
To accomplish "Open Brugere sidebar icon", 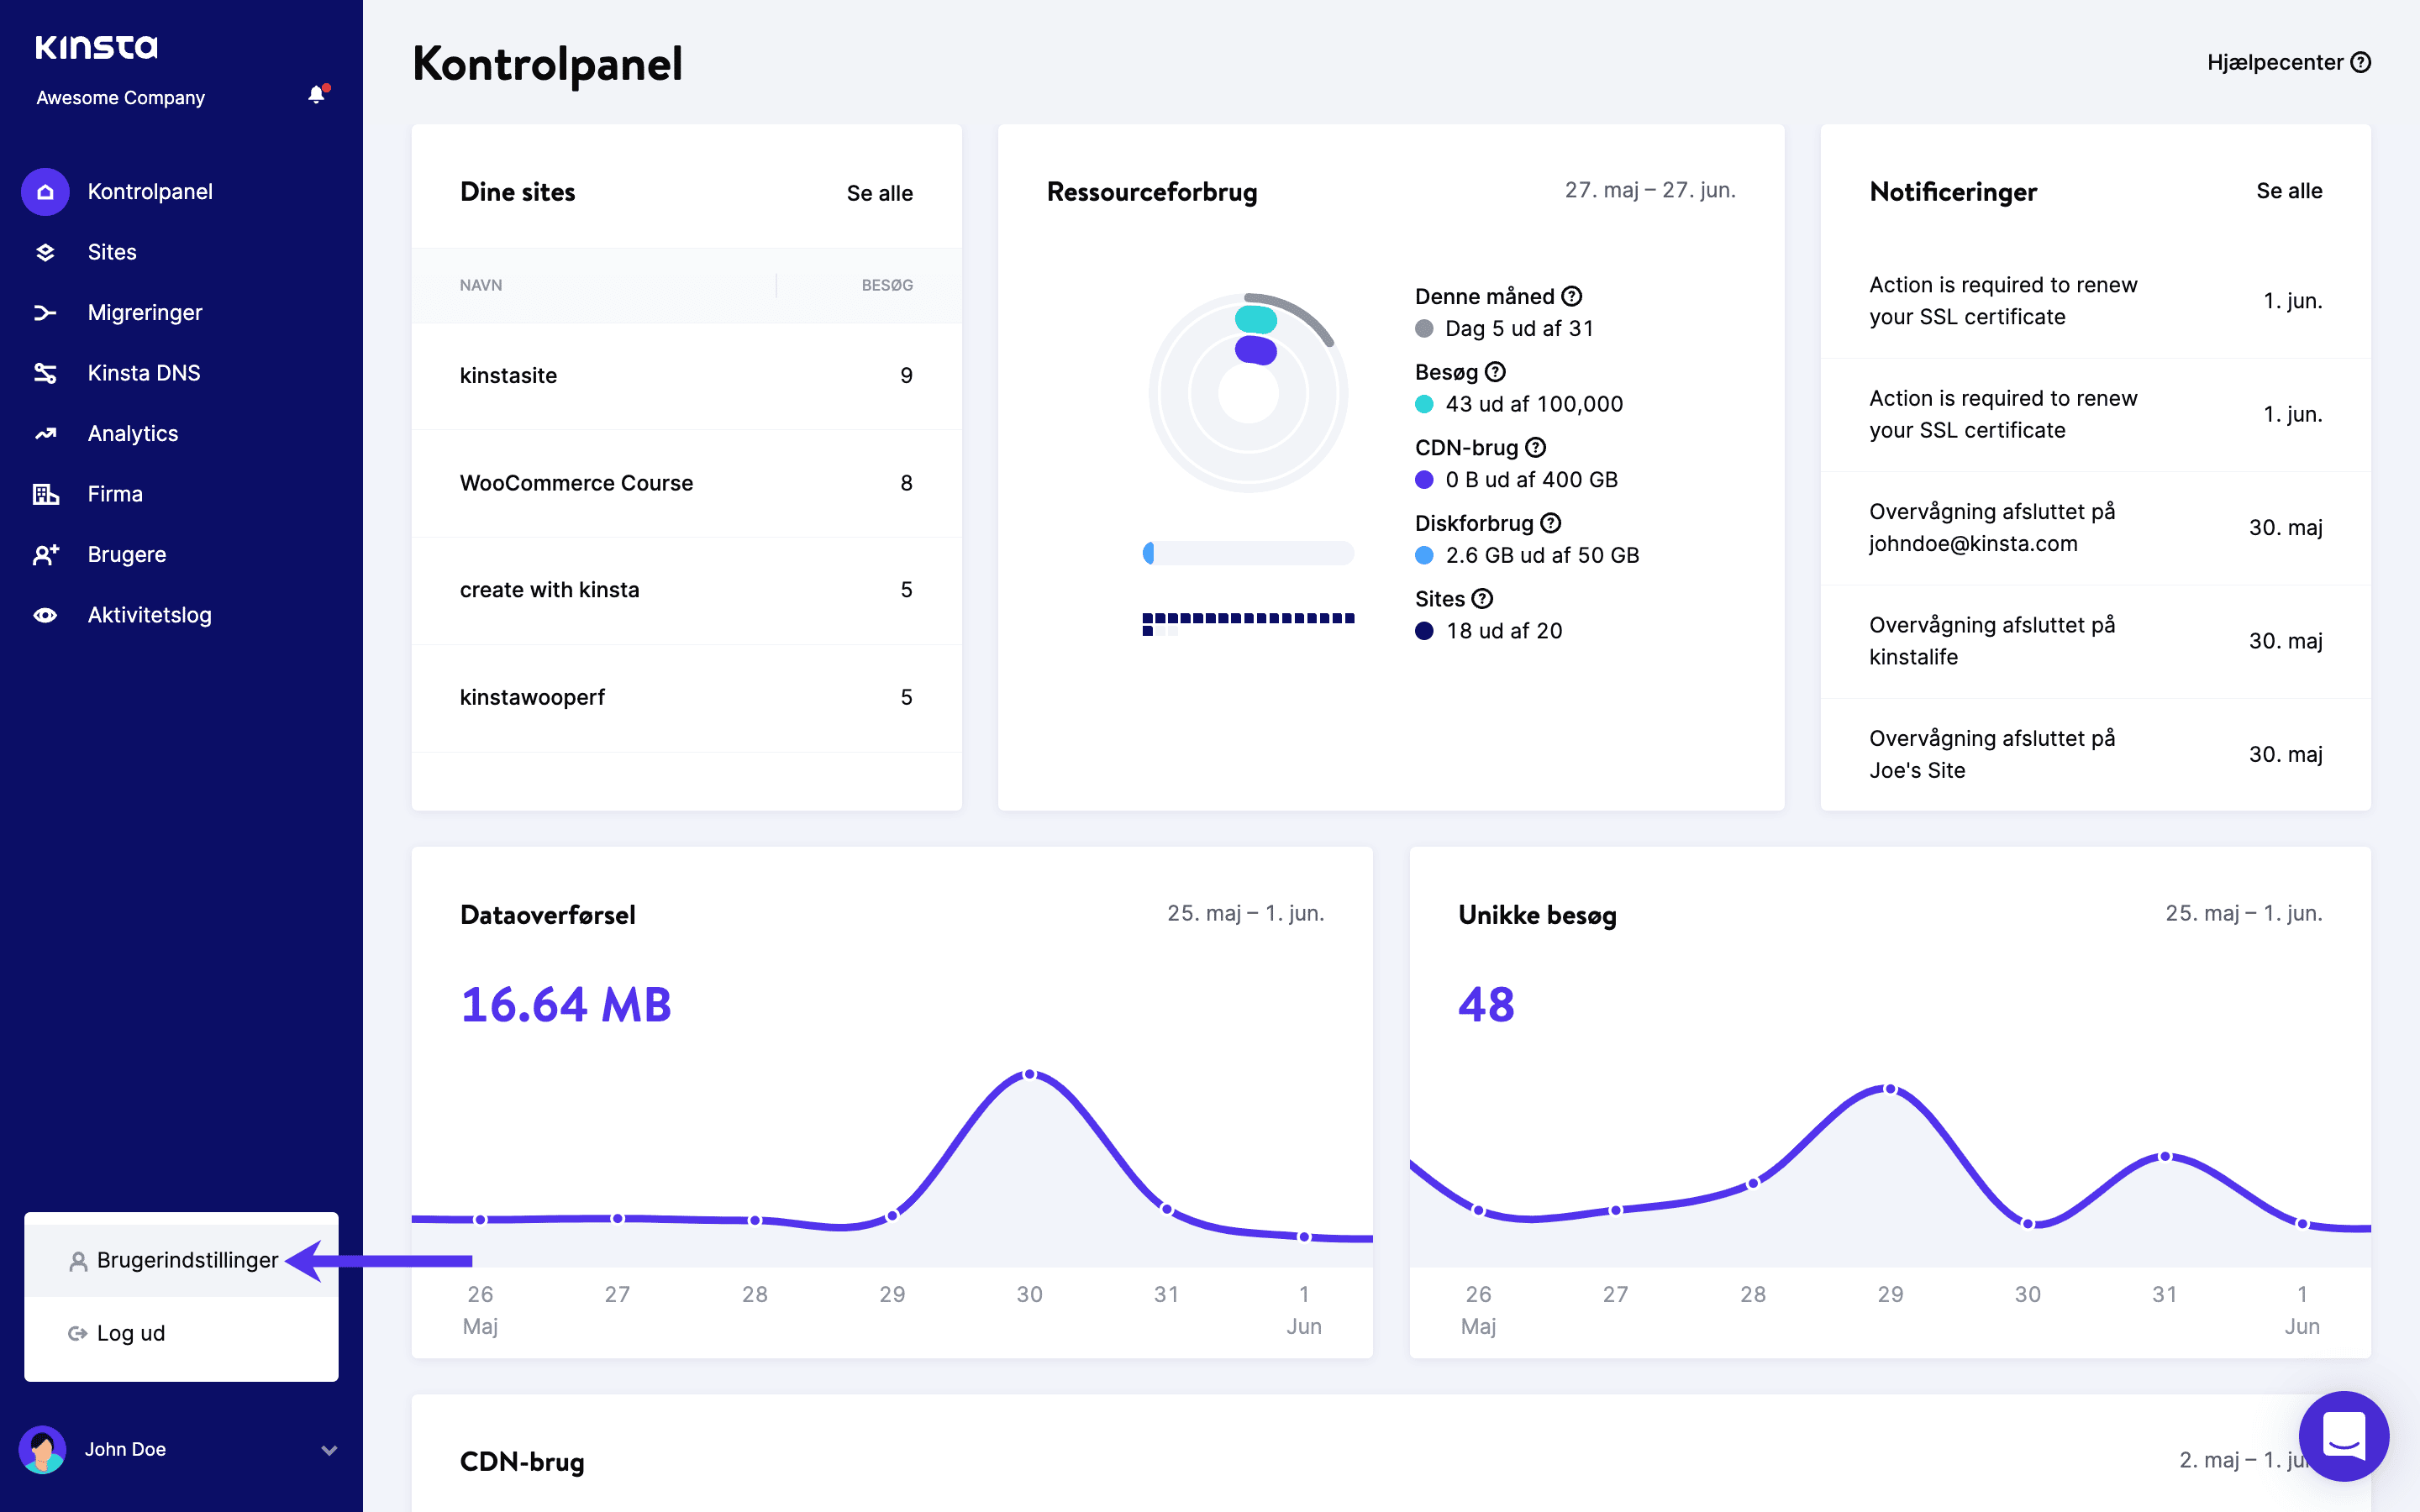I will [44, 554].
